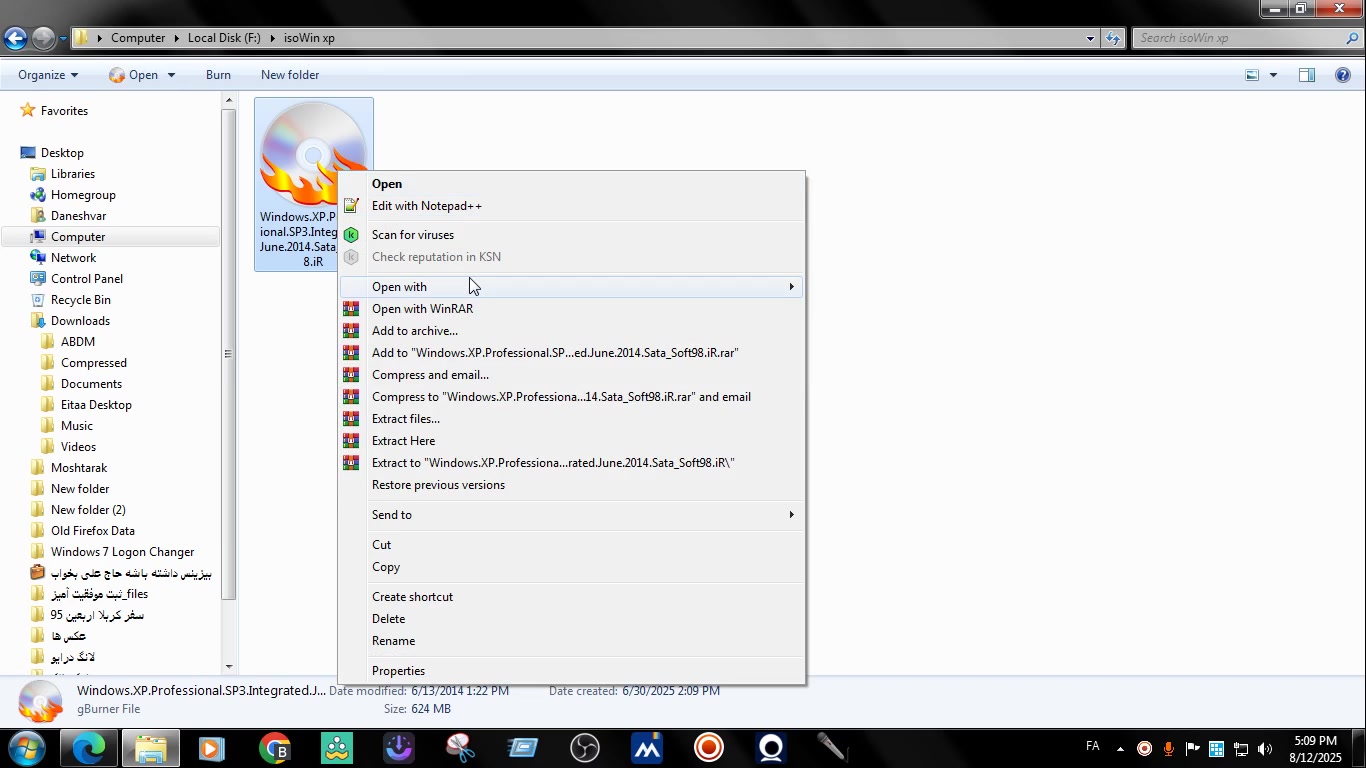Open address bar history dropdown arrow
Screen dimensions: 1366x768
pyautogui.click(x=1090, y=38)
